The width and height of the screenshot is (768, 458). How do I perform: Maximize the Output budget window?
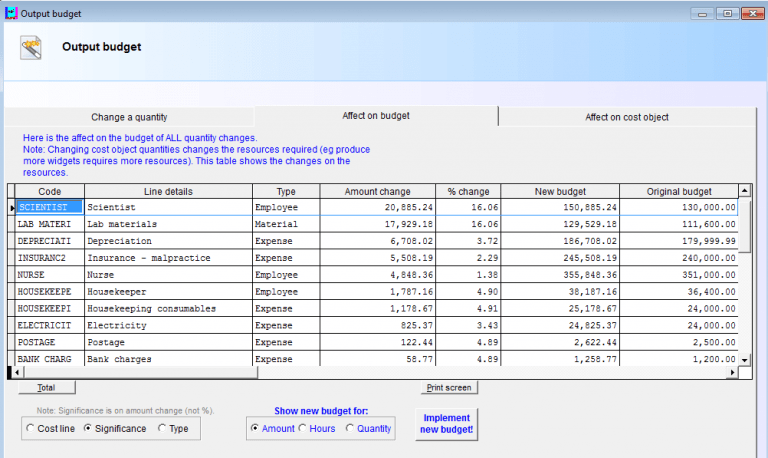click(x=727, y=14)
